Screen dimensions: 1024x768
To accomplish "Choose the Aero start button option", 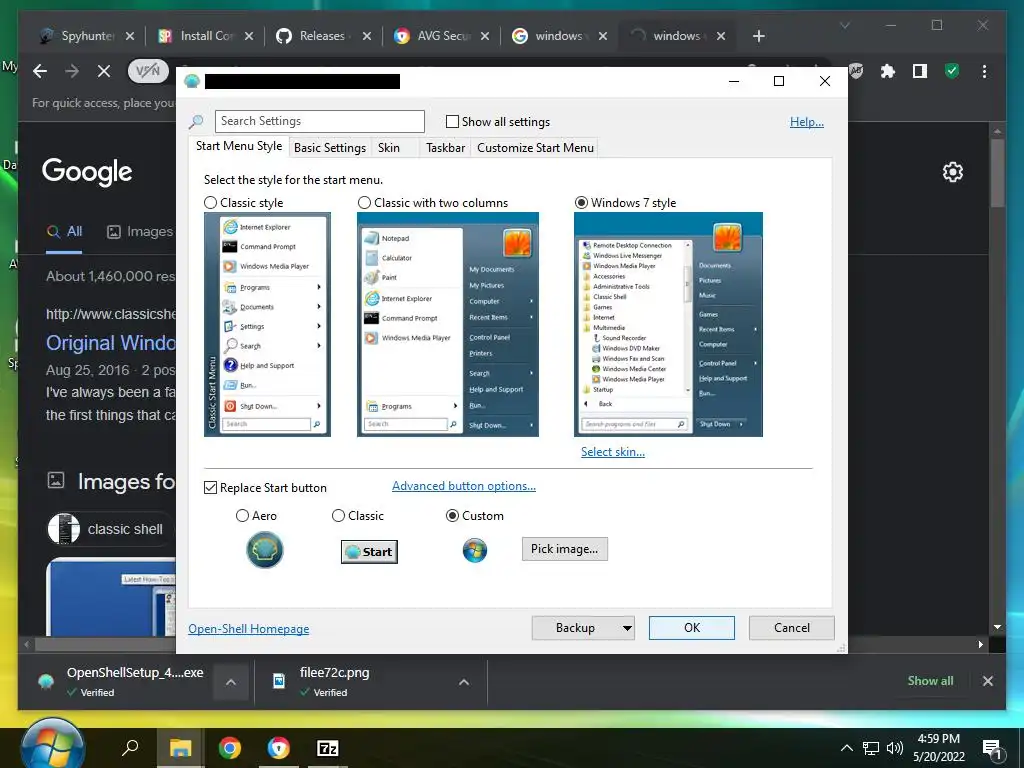I will (x=242, y=516).
